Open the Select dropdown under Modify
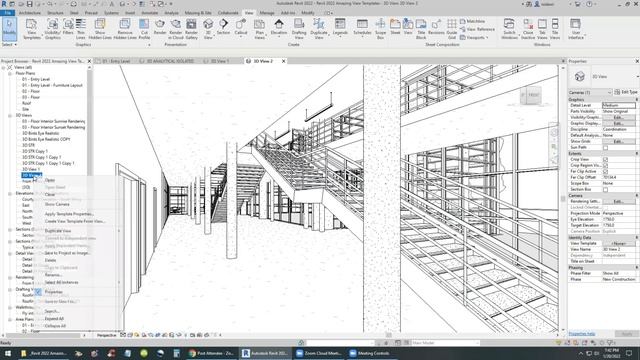This screenshot has width=640, height=360. point(9,44)
